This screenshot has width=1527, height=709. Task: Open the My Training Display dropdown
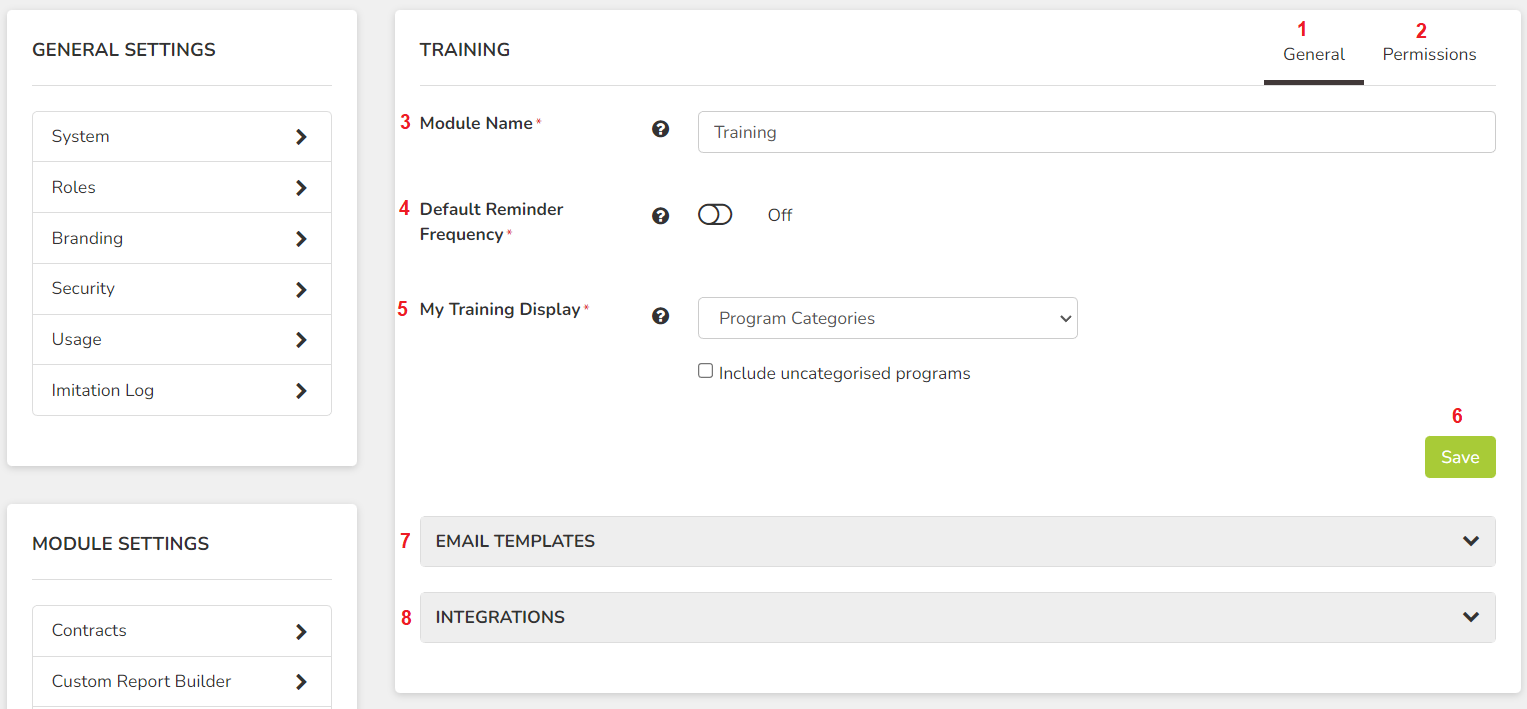tap(888, 318)
